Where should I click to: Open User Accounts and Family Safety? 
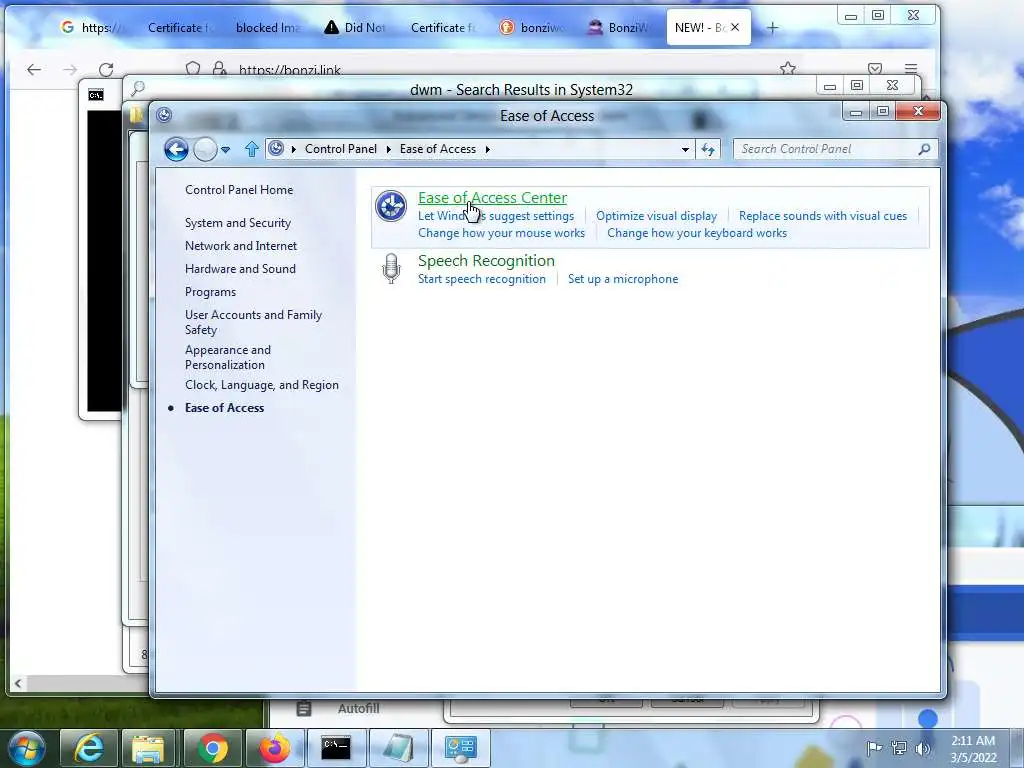tap(253, 322)
